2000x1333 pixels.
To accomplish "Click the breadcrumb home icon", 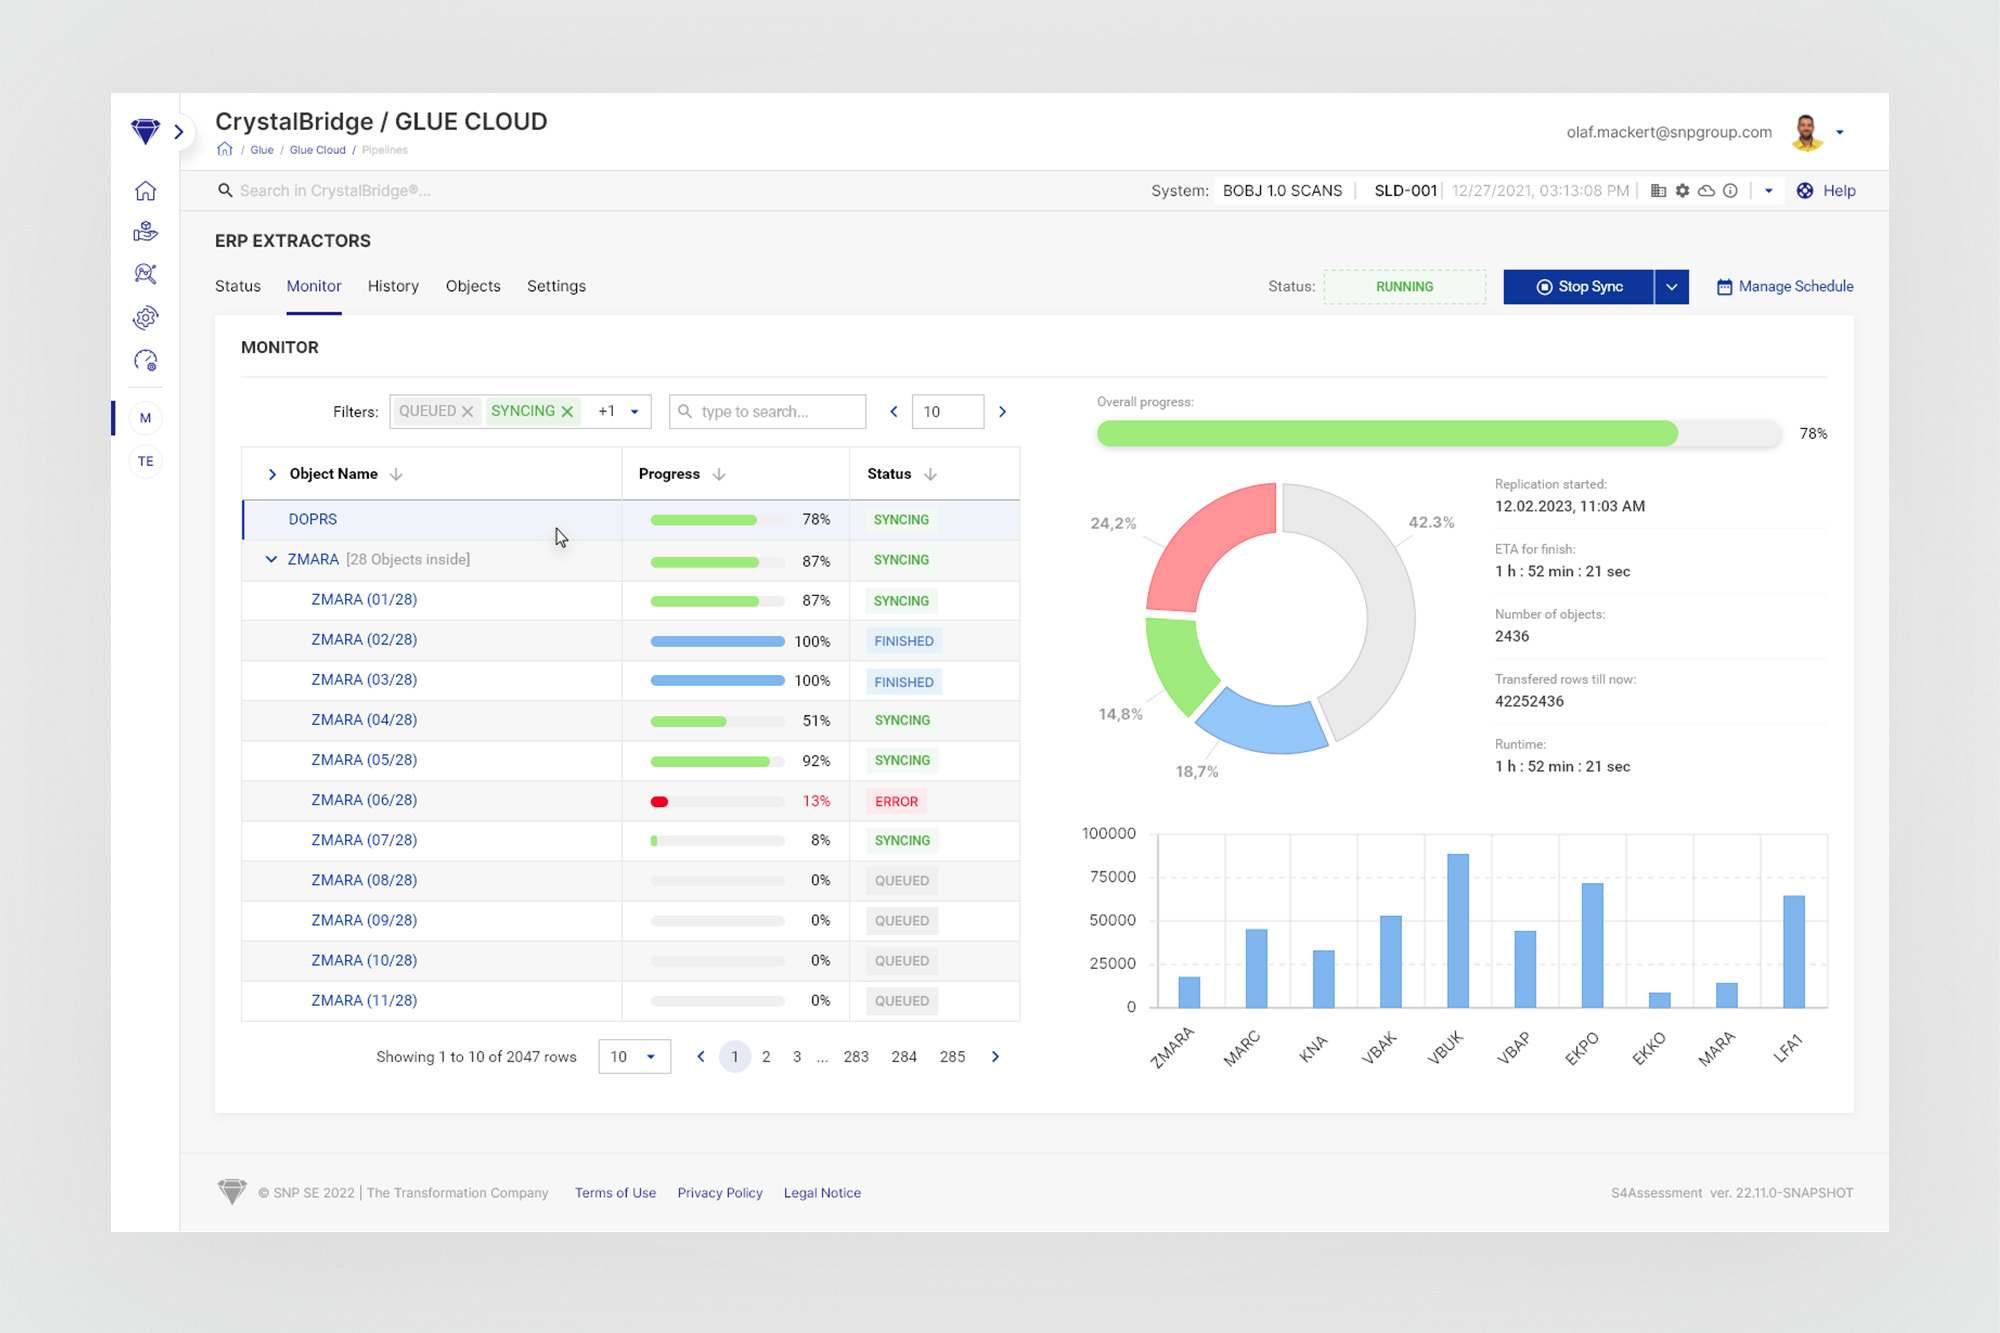I will coord(224,150).
